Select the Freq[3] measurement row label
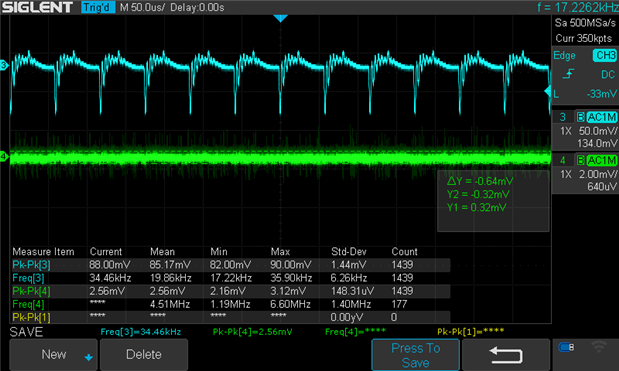Viewport: 619px width, 371px height. (x=28, y=278)
